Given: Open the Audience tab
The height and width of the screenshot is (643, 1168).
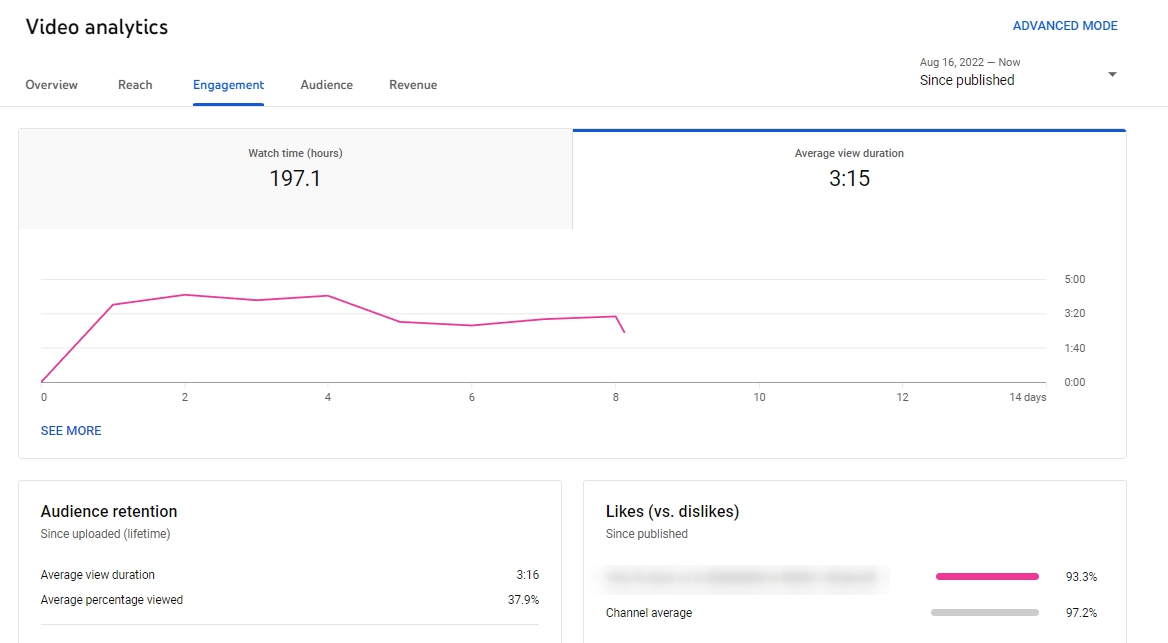Looking at the screenshot, I should (x=326, y=85).
